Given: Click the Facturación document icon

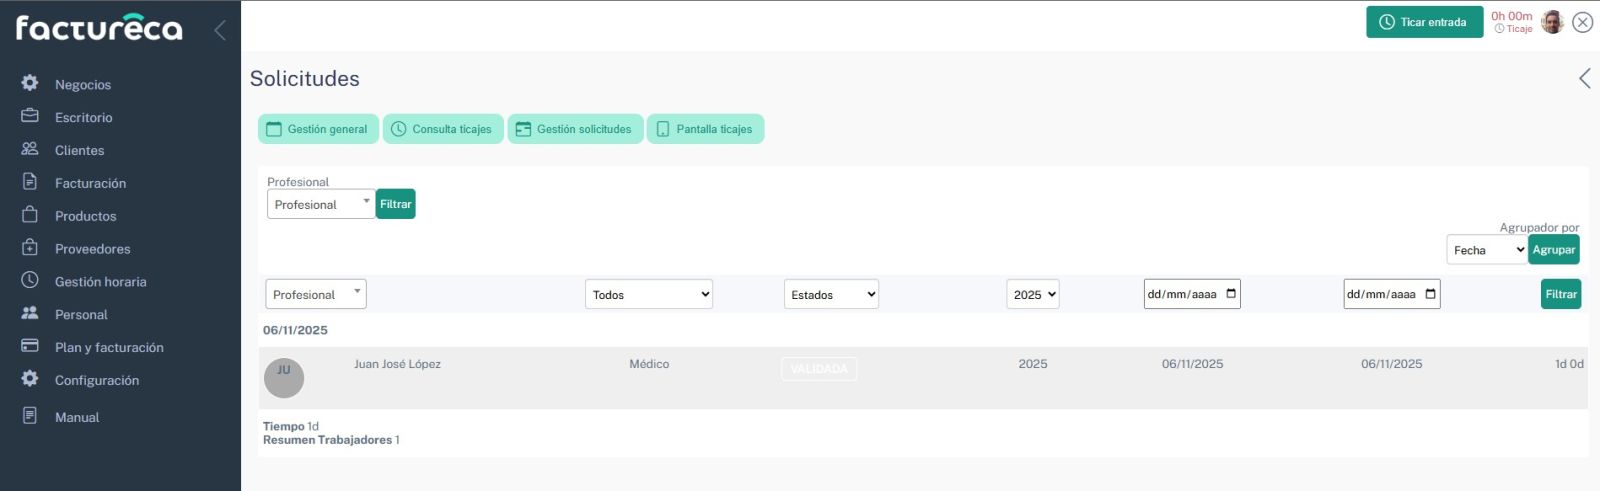Looking at the screenshot, I should pyautogui.click(x=30, y=182).
